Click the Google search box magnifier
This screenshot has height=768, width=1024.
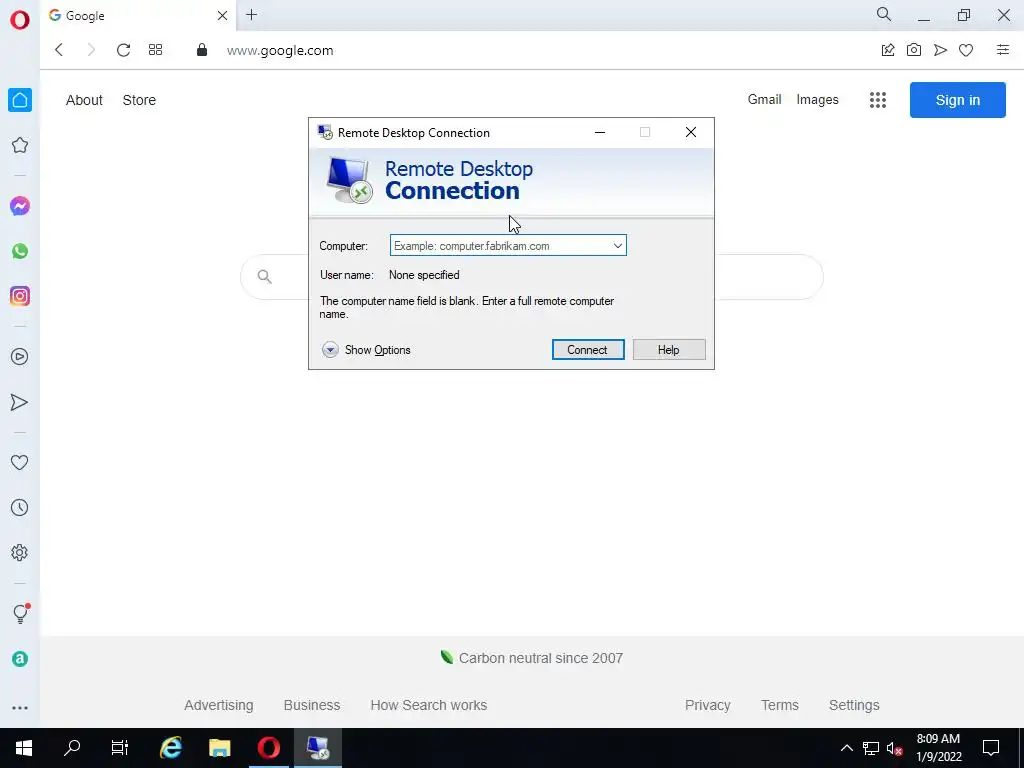point(264,277)
